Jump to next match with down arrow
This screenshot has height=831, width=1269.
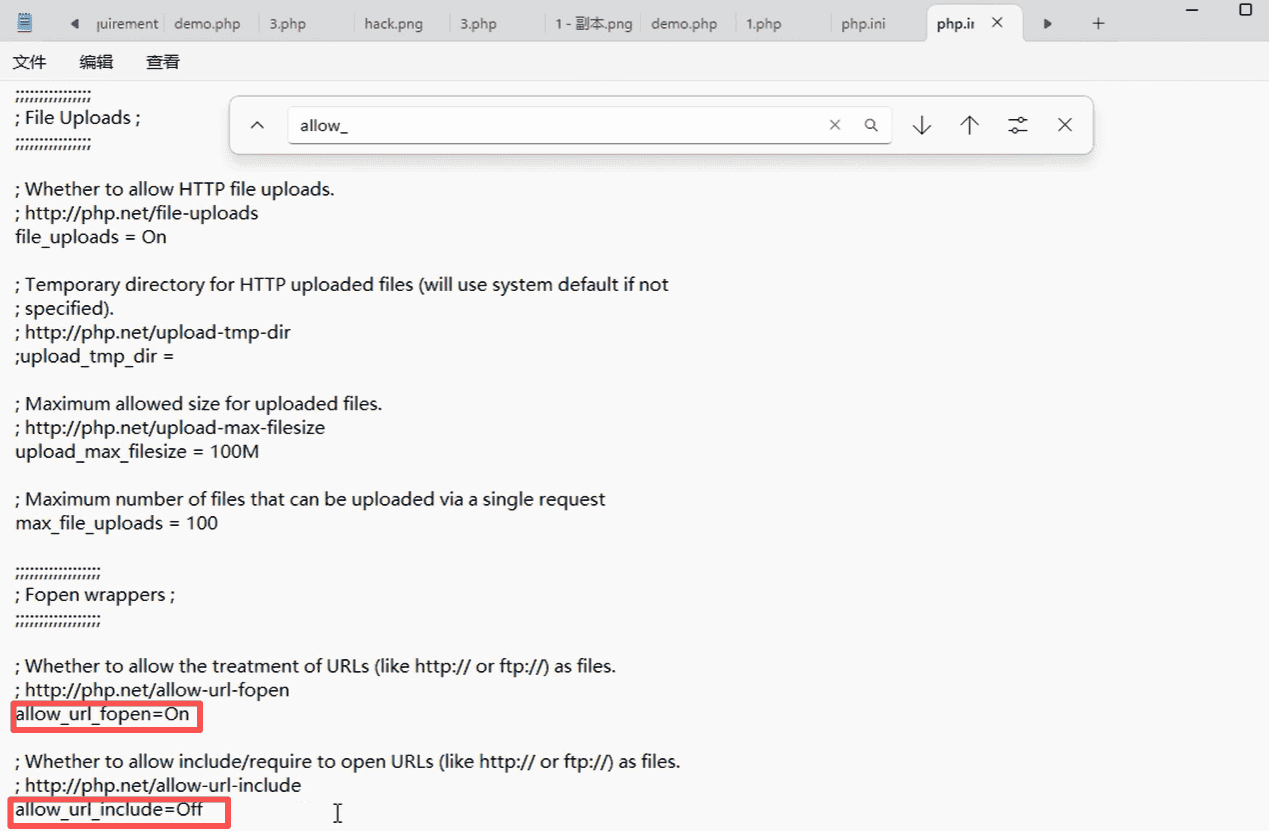[921, 125]
